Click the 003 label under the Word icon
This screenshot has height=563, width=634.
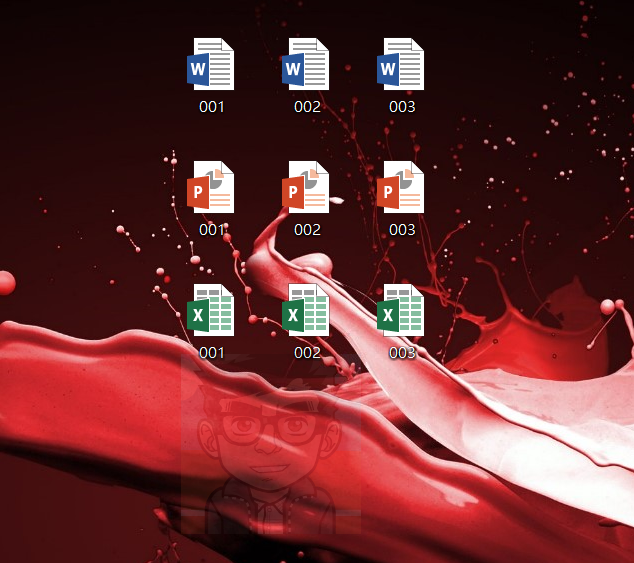tap(402, 107)
